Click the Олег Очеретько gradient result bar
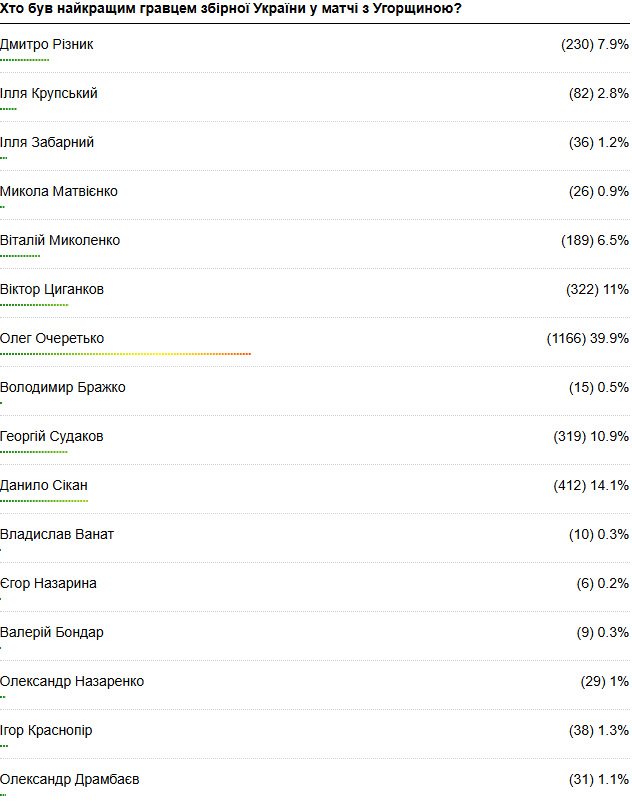Image resolution: width=632 pixels, height=803 pixels. coord(125,354)
